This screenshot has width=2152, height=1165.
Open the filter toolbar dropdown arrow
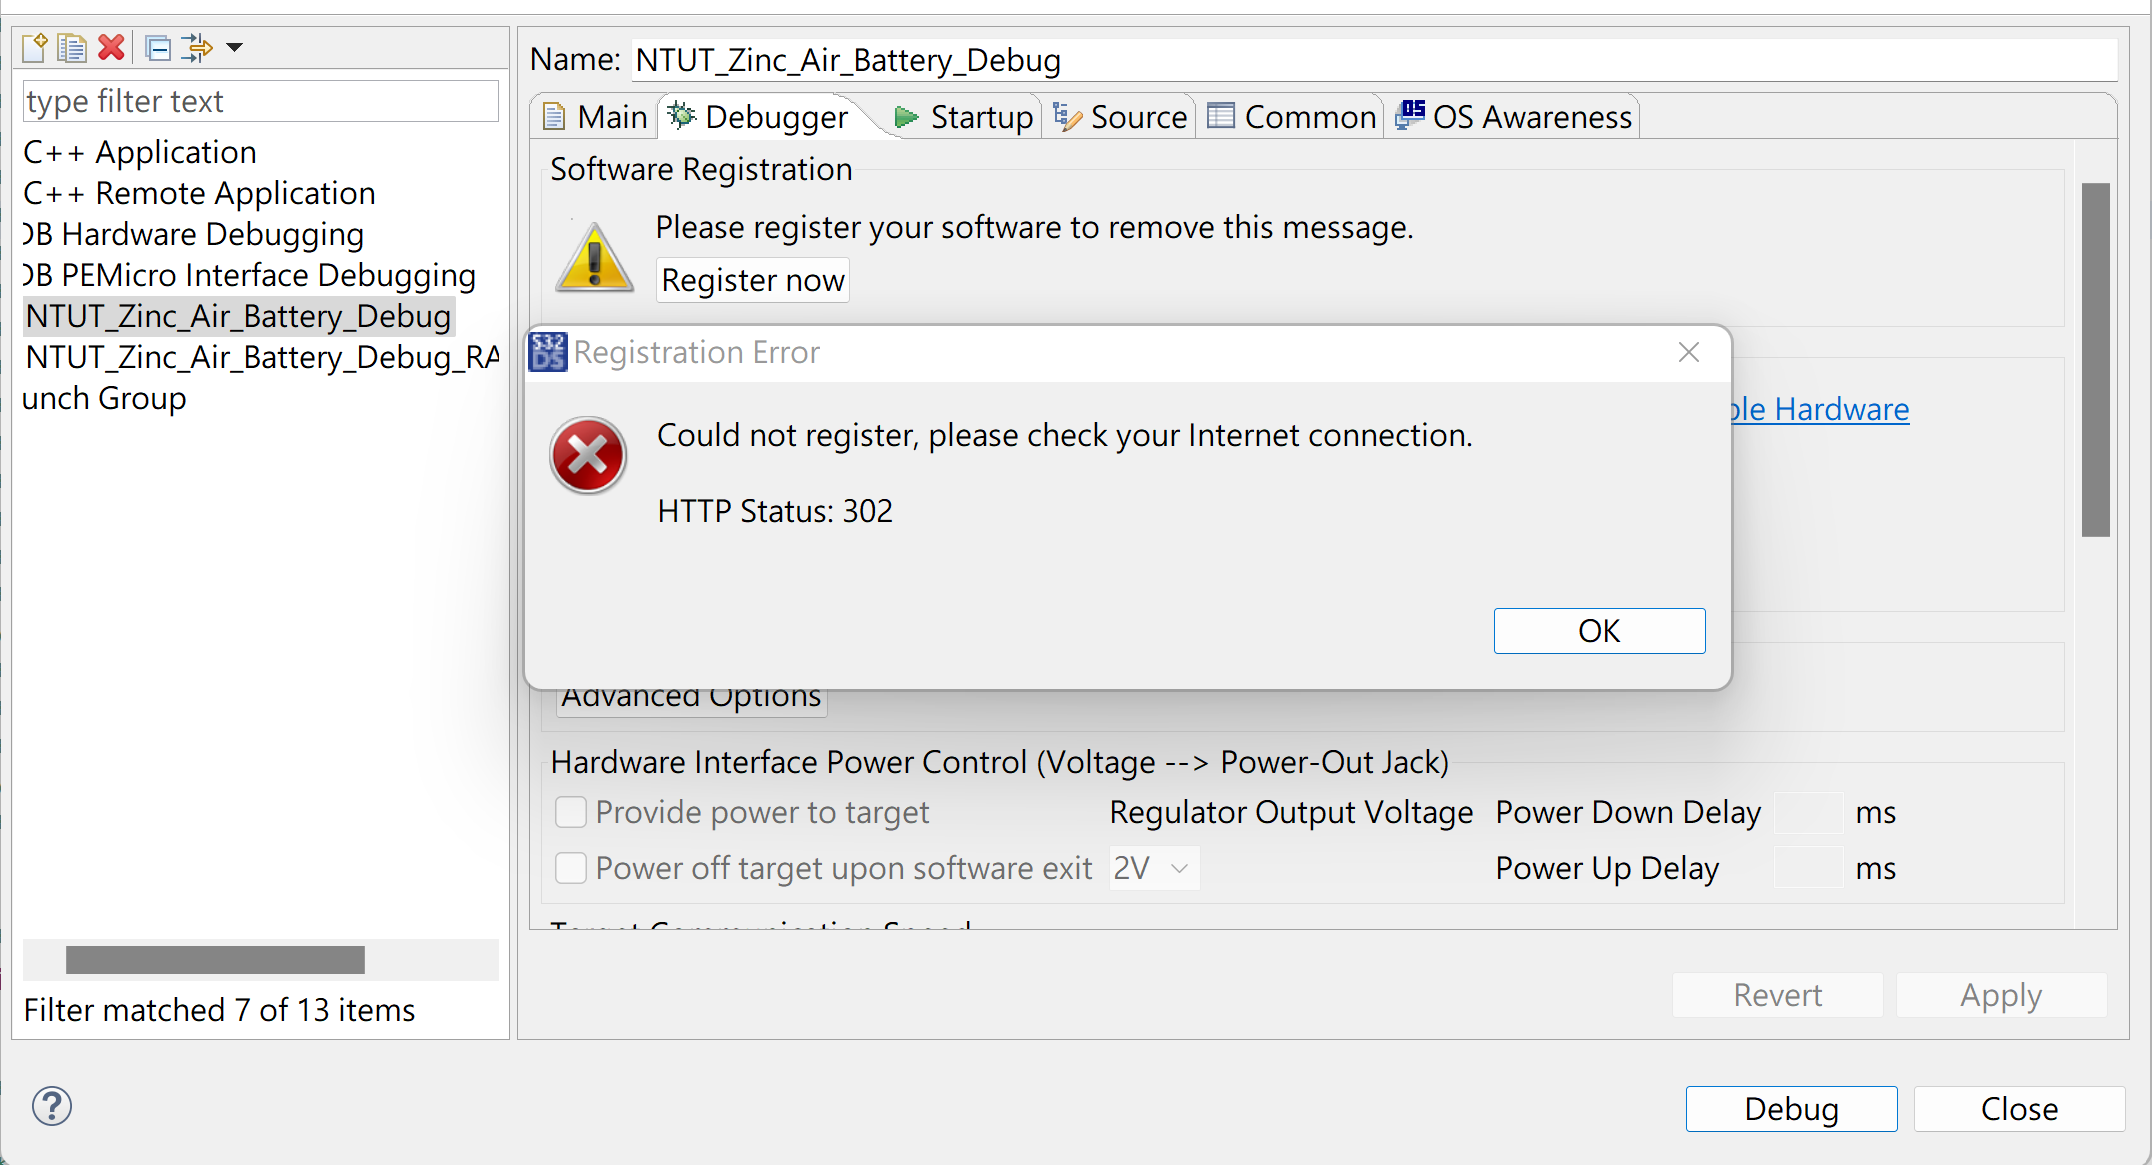click(235, 47)
